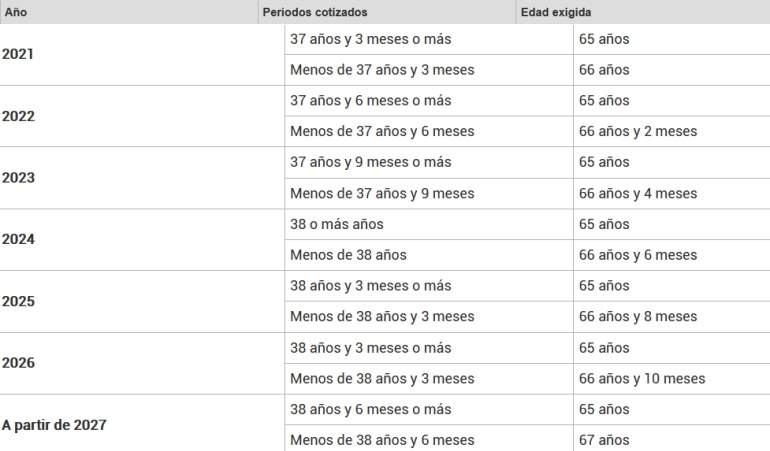Viewport: 770px width, 451px height.
Task: Click the 67 años cell
Action: coord(672,438)
